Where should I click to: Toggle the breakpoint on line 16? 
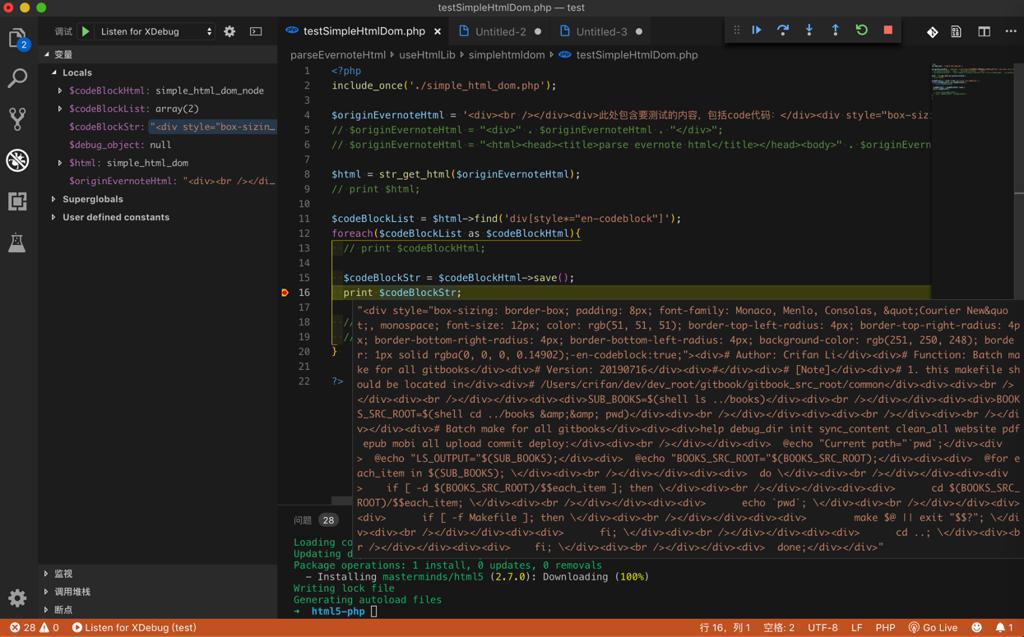(x=285, y=293)
